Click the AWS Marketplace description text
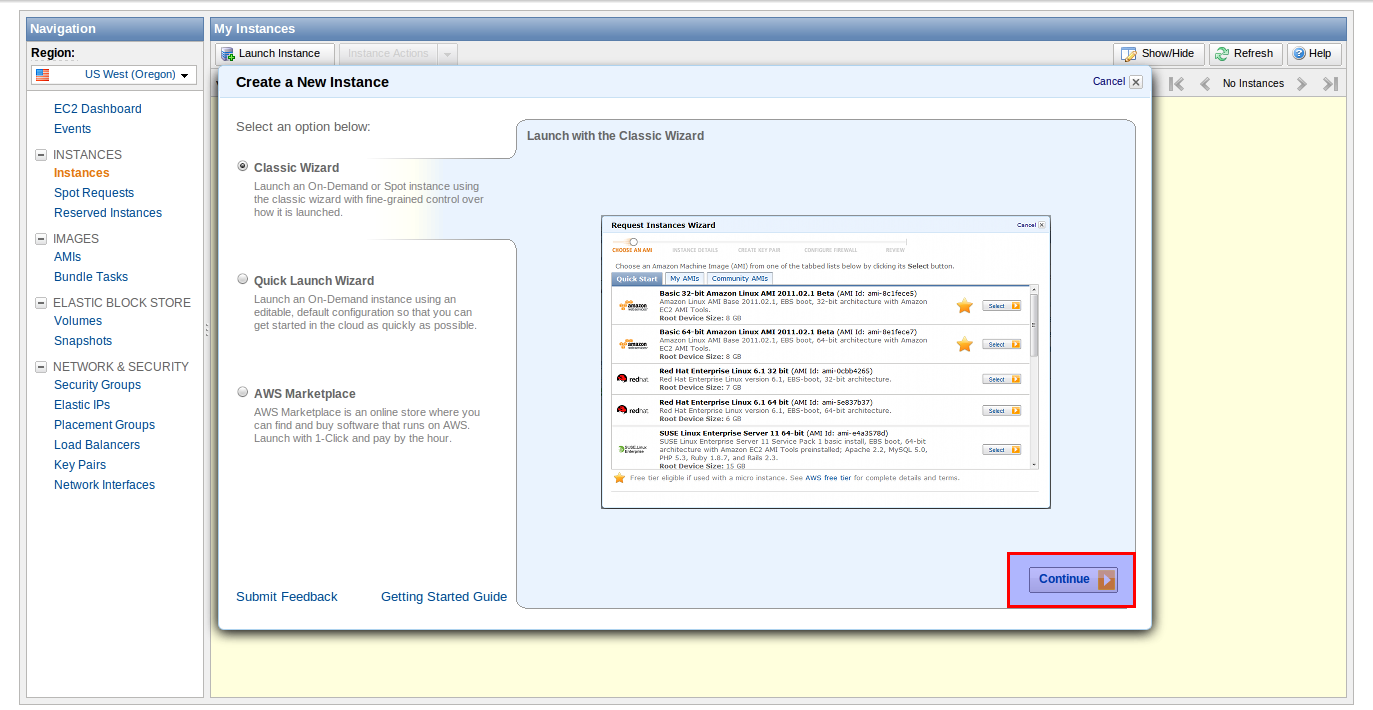Viewport: 1373px width, 710px height. [x=367, y=425]
